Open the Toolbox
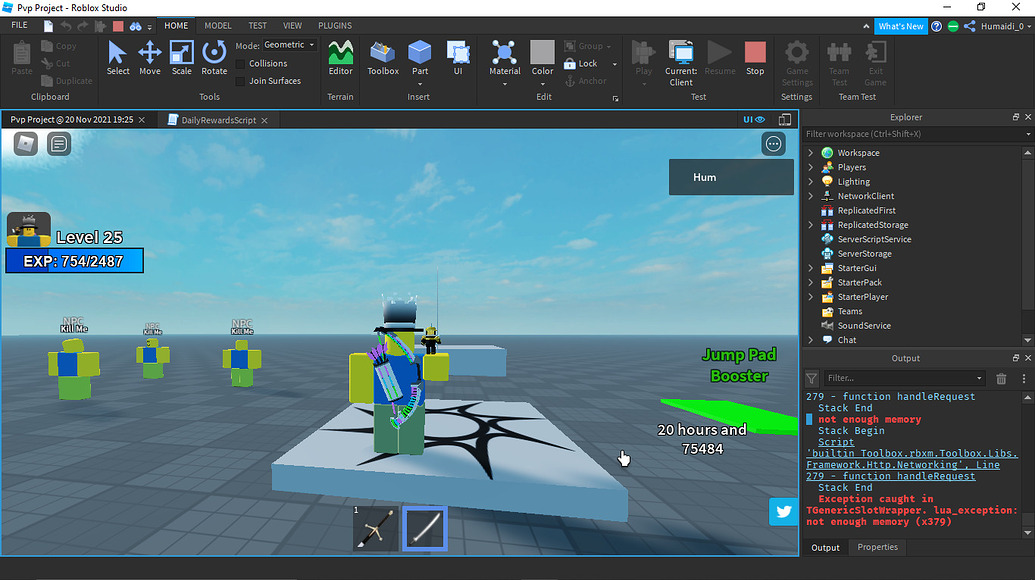Viewport: 1035px width, 580px height. click(381, 57)
